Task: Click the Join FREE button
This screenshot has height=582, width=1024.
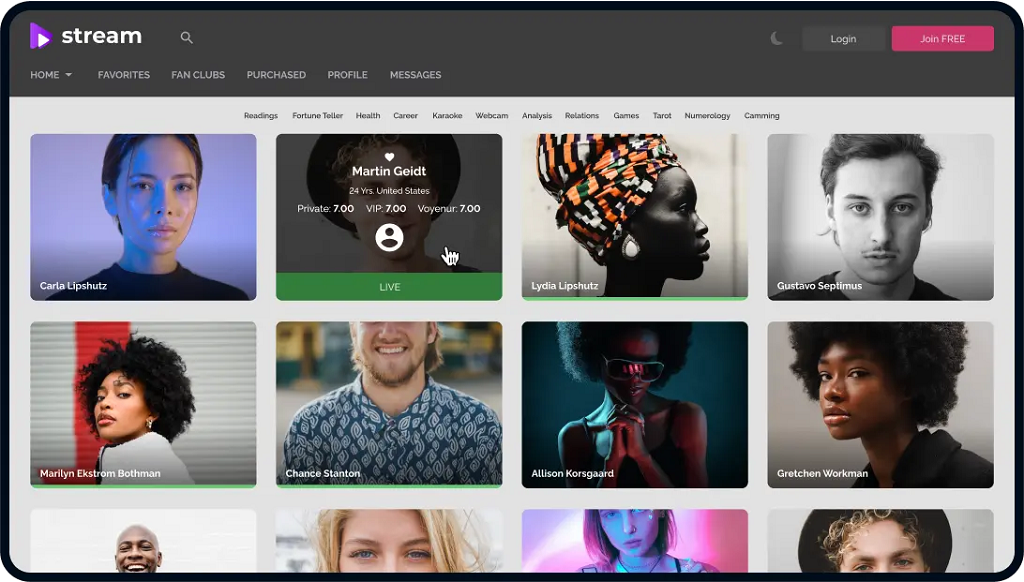Action: pyautogui.click(x=942, y=39)
